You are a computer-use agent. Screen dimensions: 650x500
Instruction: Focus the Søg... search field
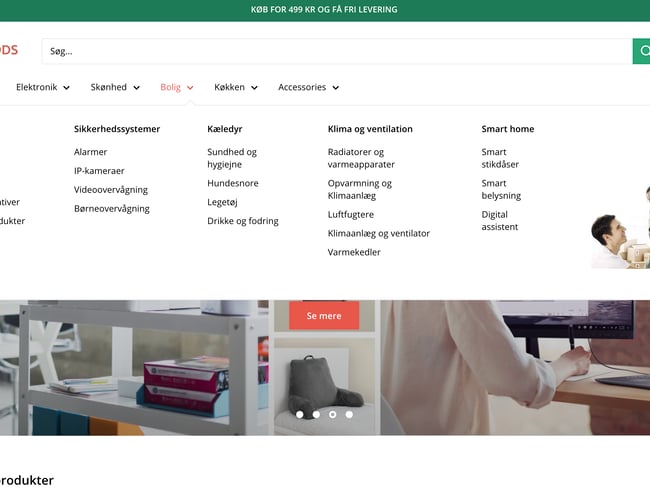point(337,51)
